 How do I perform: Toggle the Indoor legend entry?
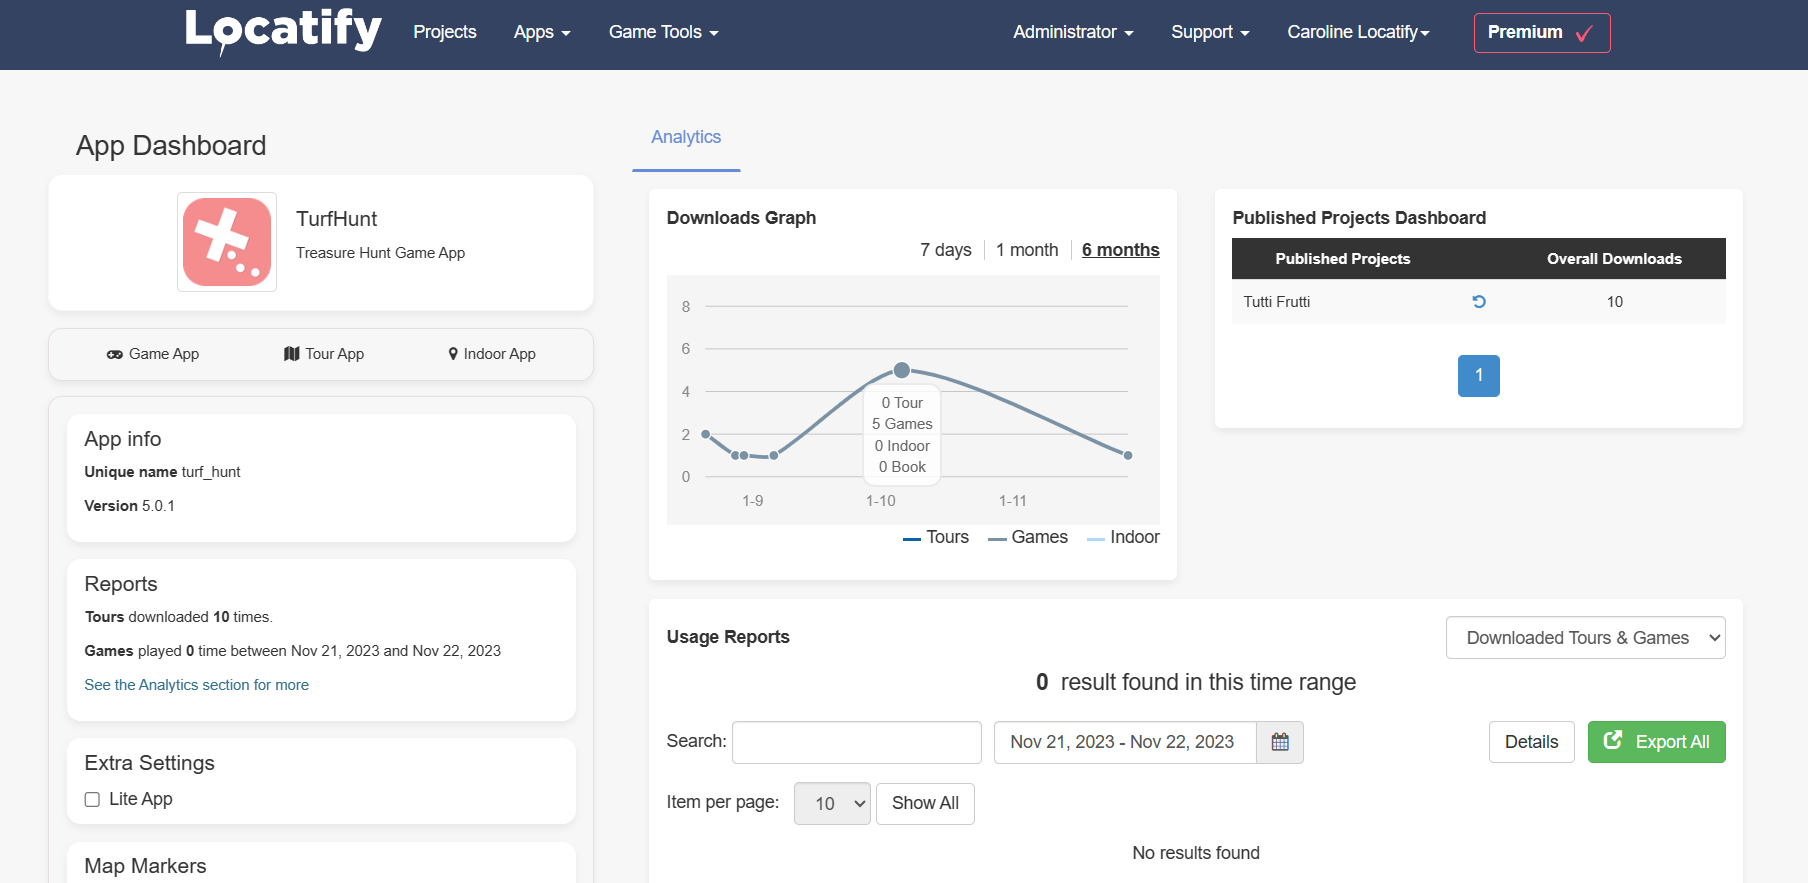(x=1123, y=537)
